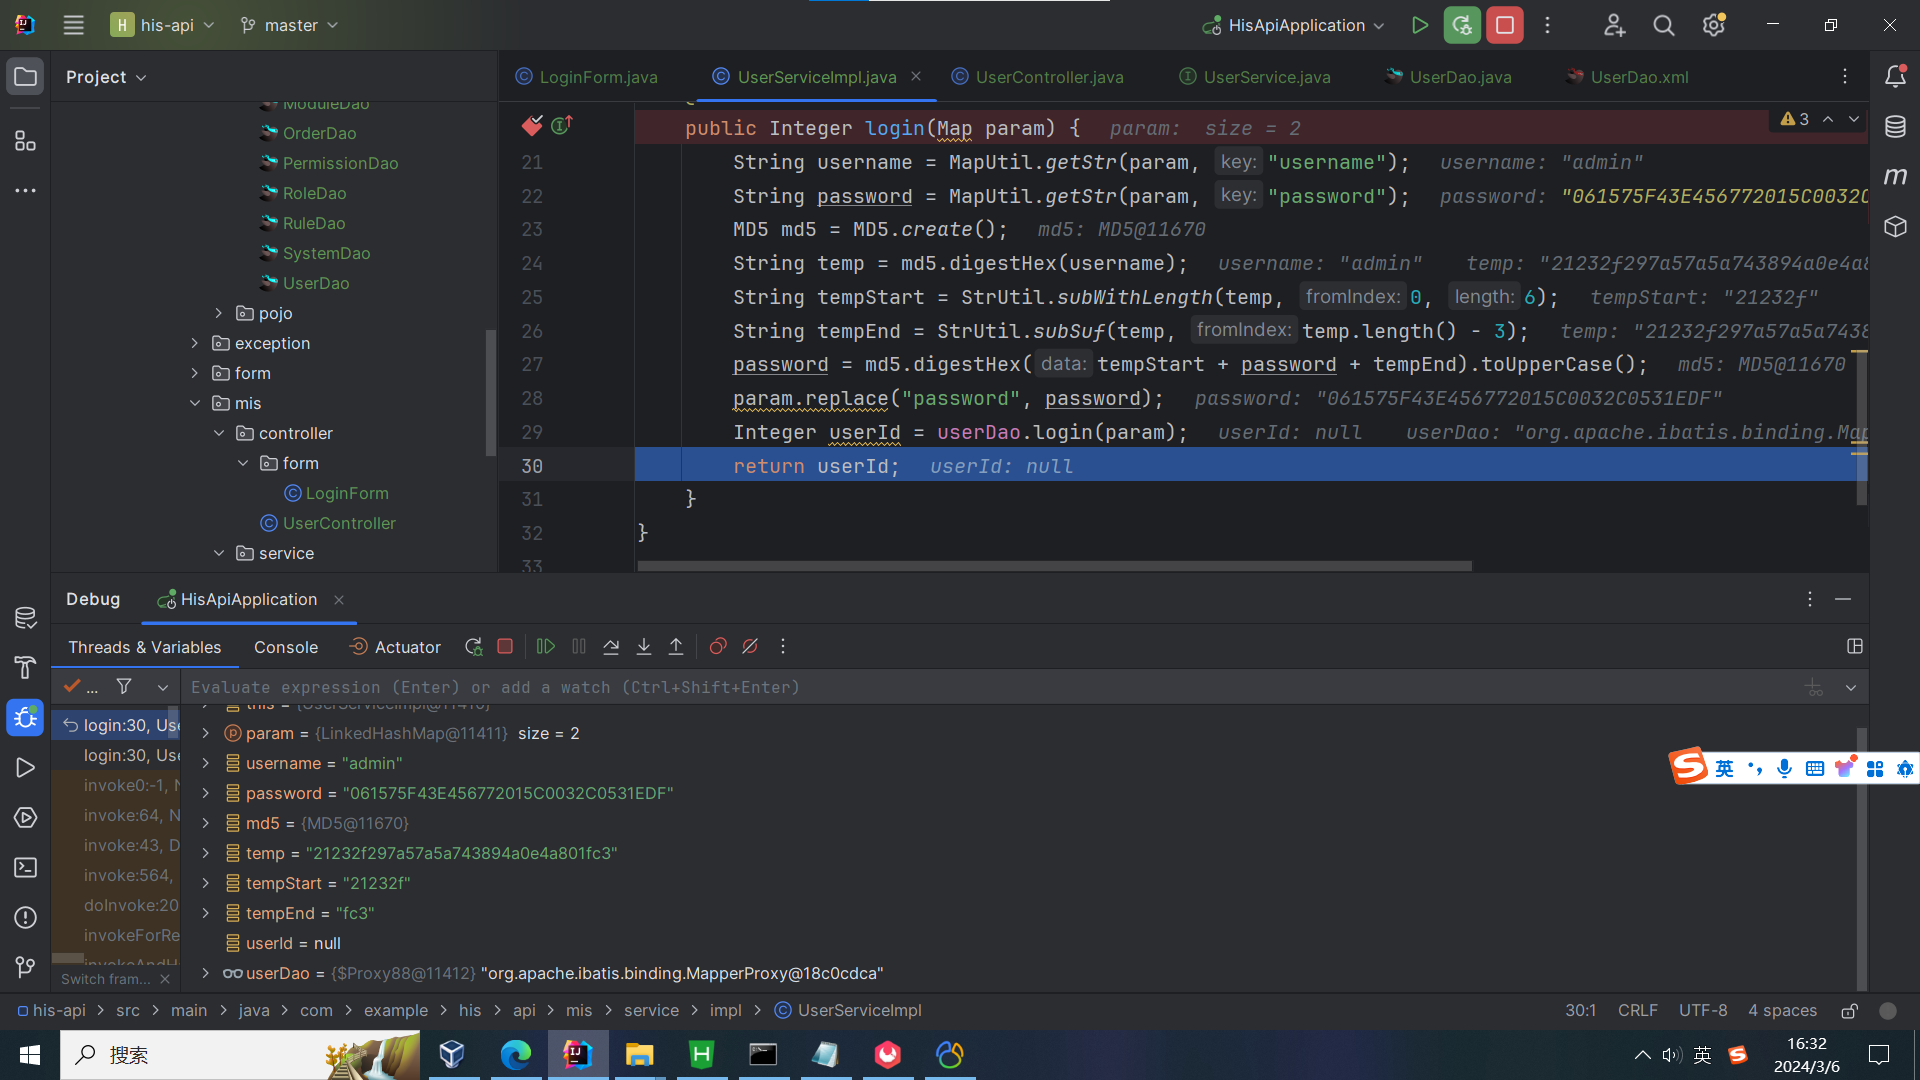The height and width of the screenshot is (1080, 1920).
Task: Click the Rerun debug icon in top toolbar
Action: tap(1462, 25)
